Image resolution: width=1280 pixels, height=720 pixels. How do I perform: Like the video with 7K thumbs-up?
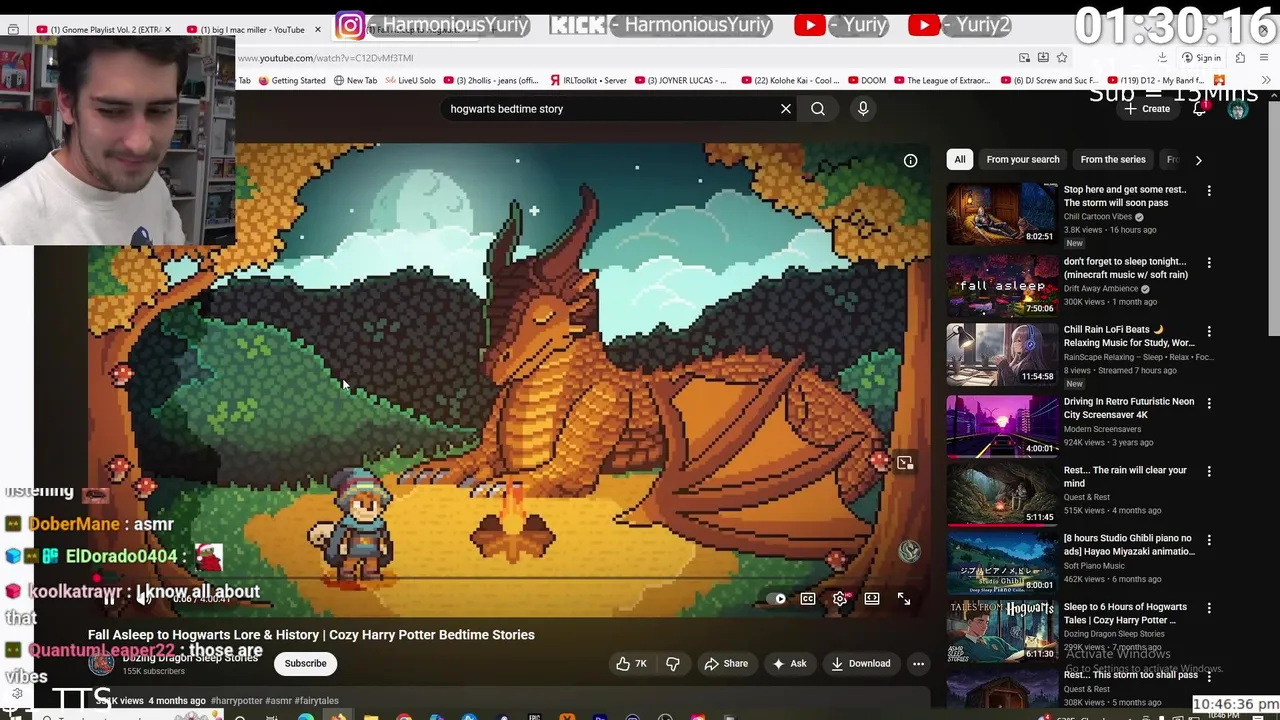point(632,664)
